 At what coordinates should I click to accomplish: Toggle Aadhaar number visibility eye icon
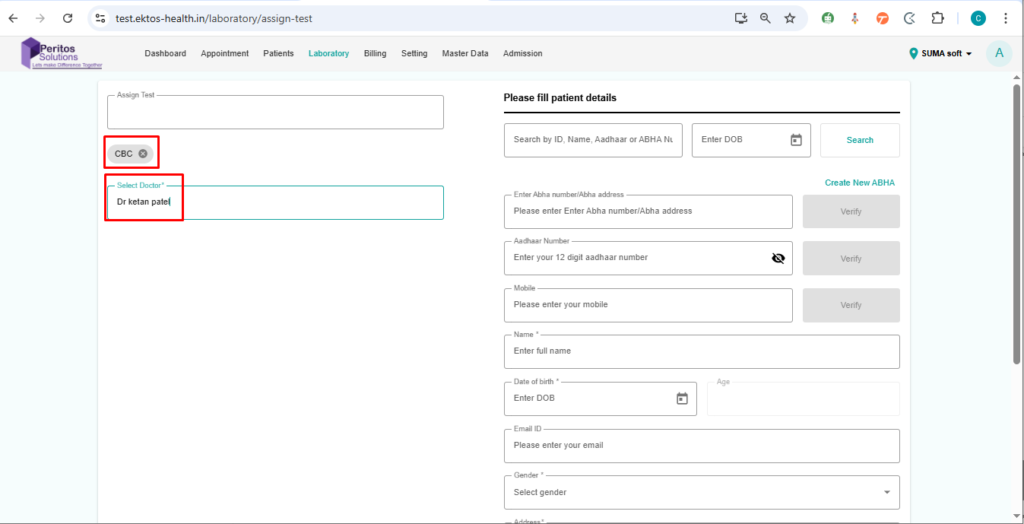[x=778, y=258]
